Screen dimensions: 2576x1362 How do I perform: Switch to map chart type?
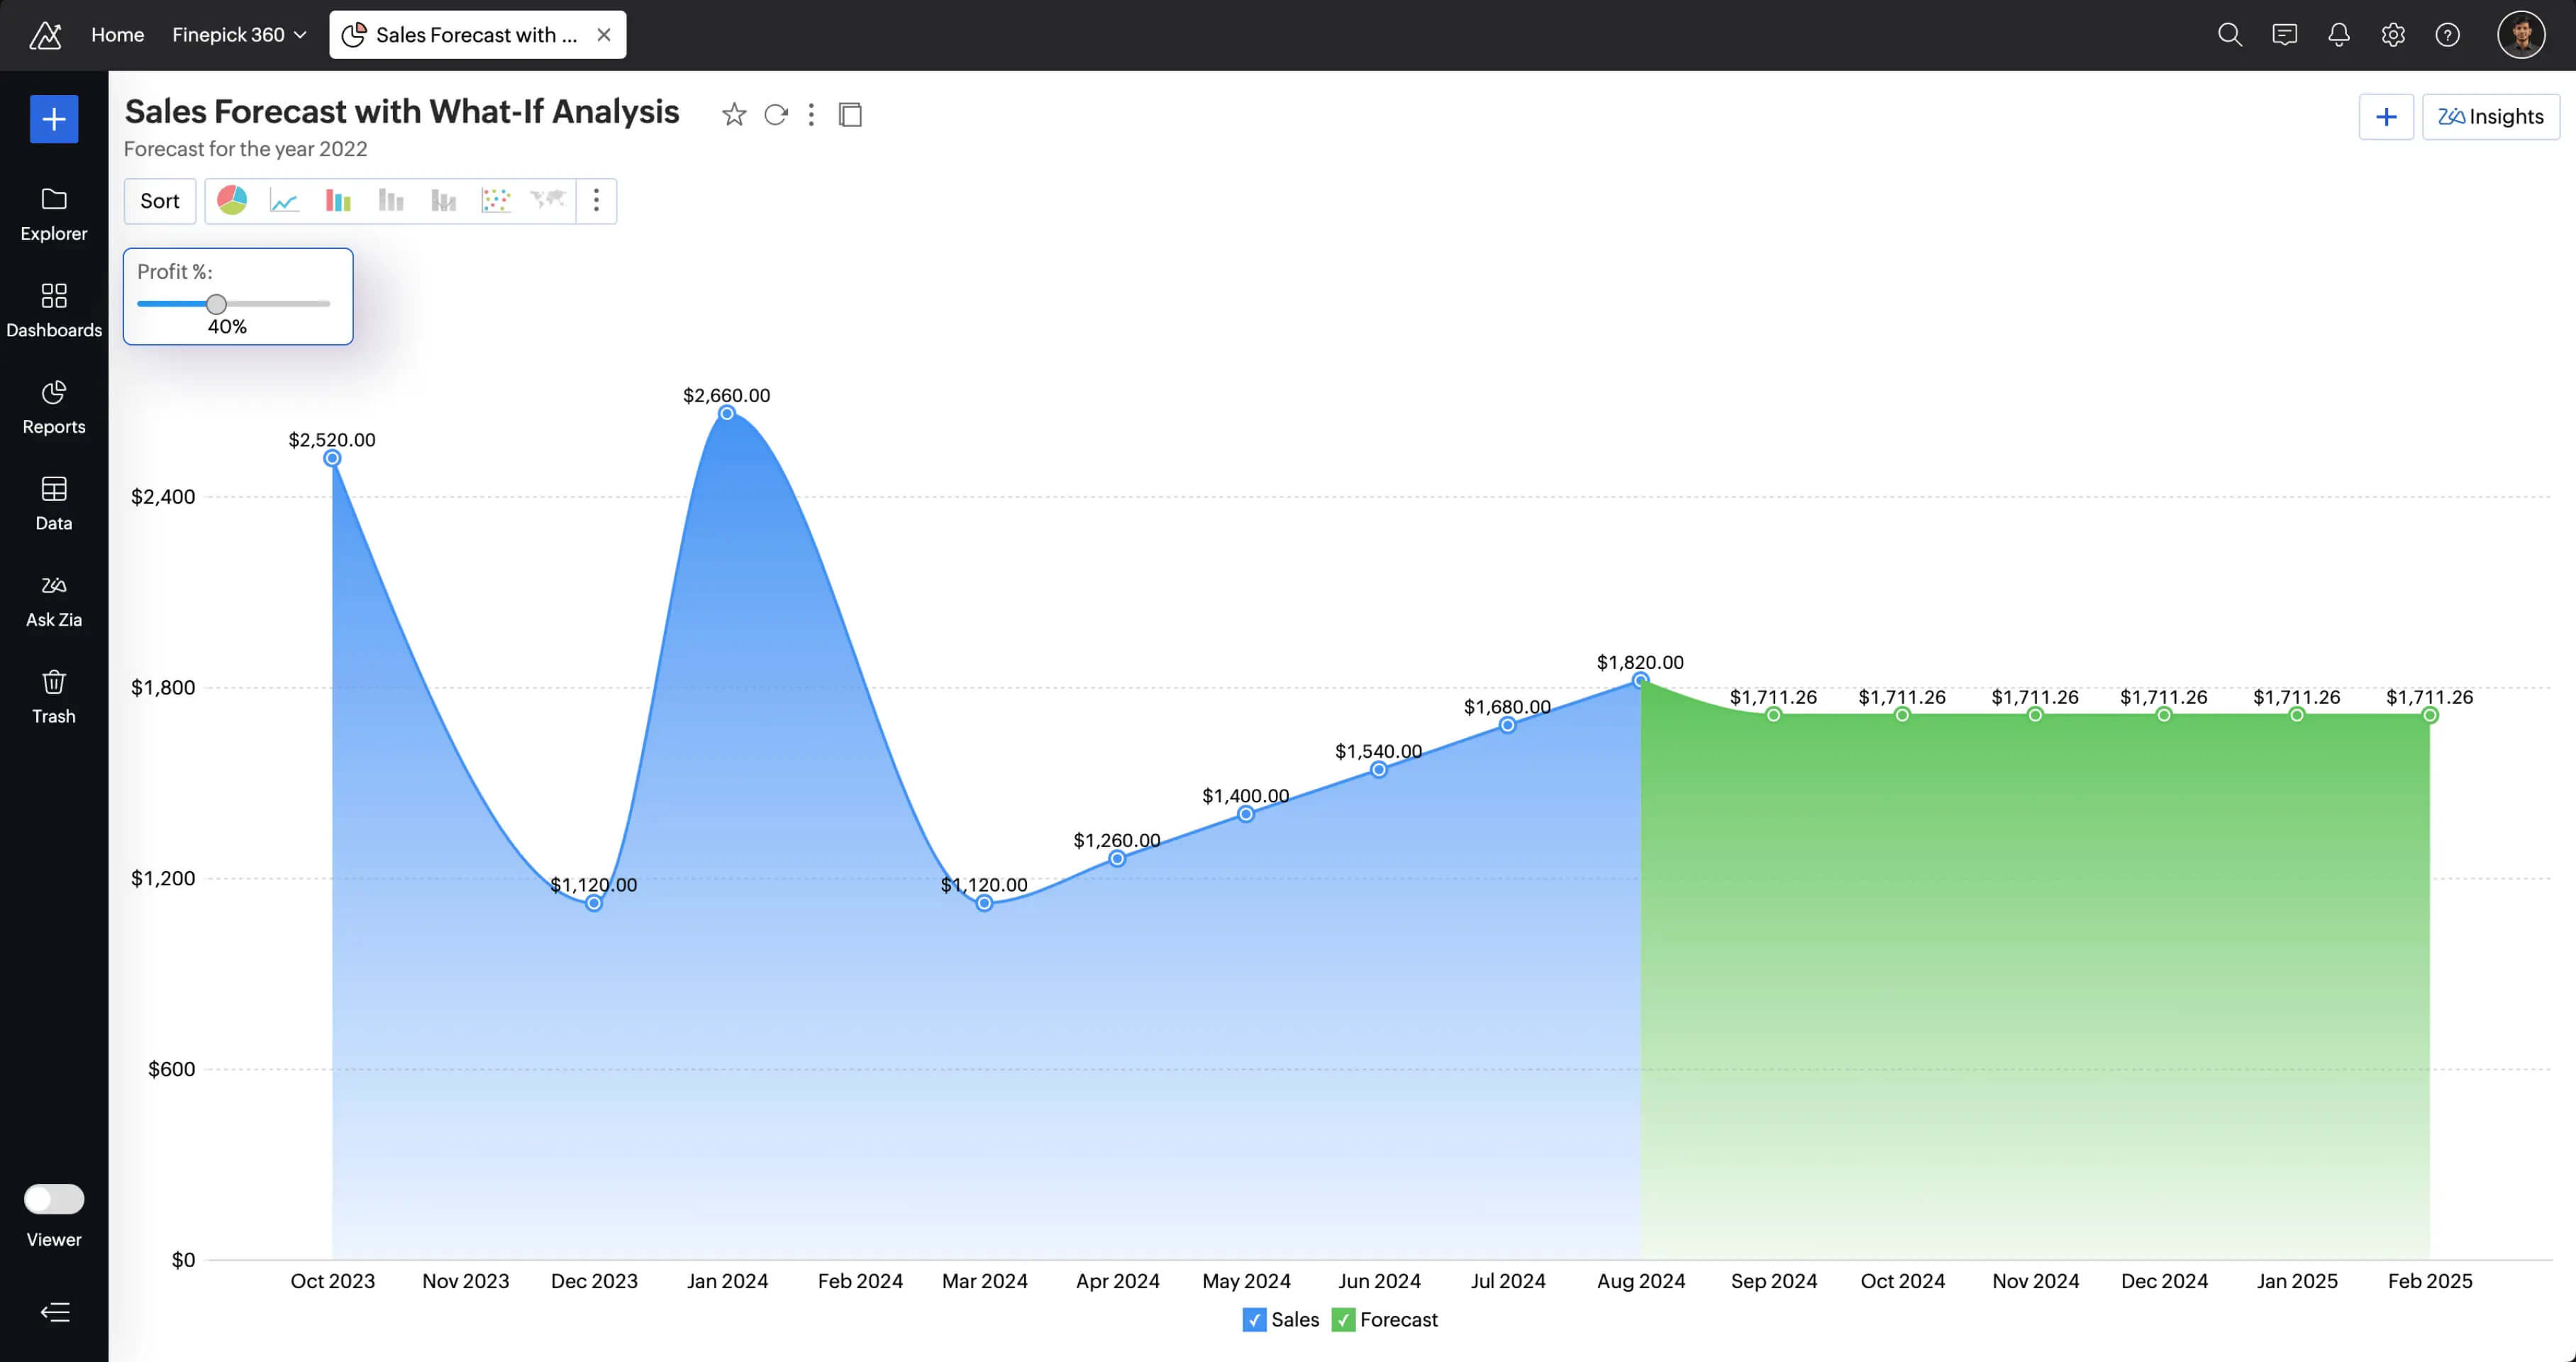point(548,201)
